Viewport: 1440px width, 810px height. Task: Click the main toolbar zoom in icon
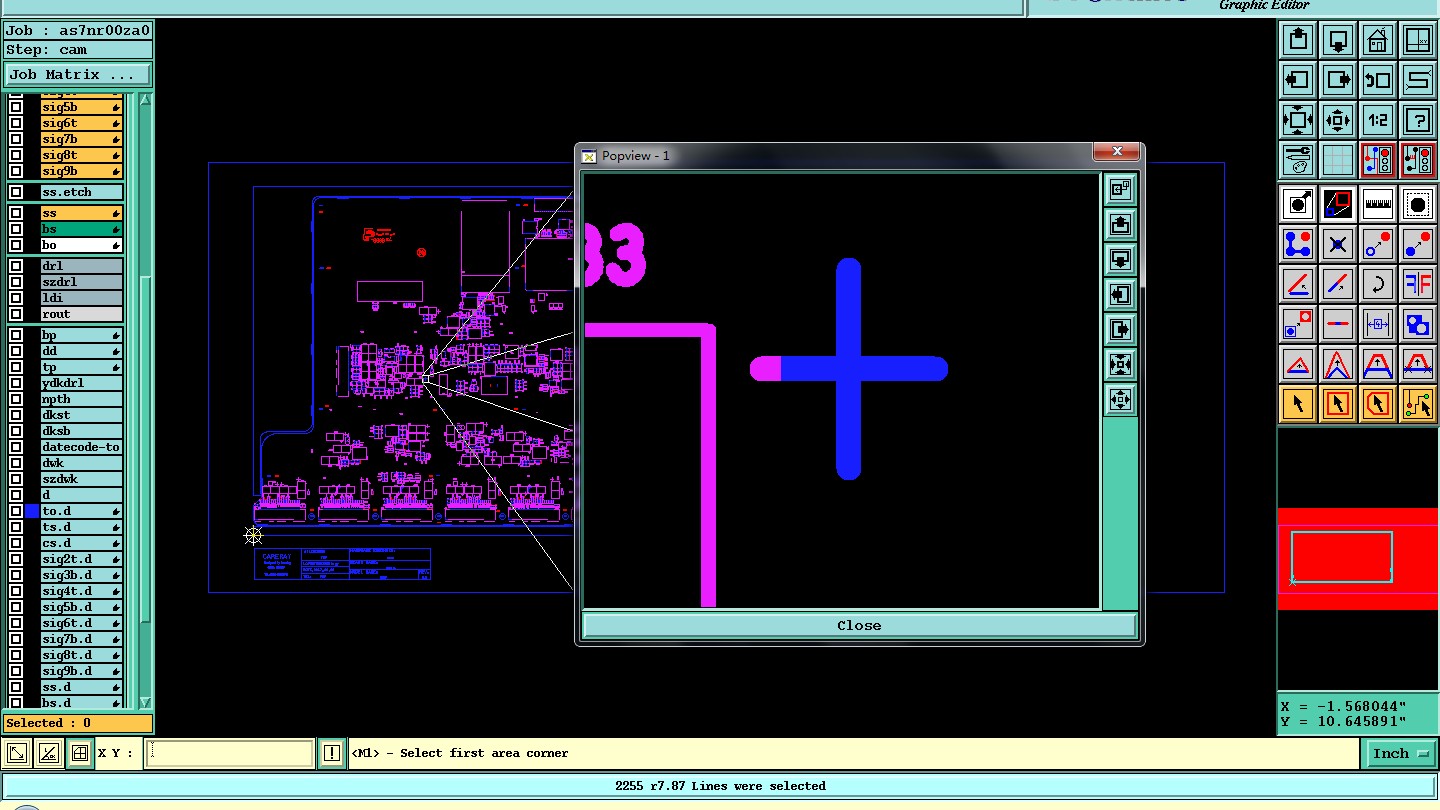(x=1298, y=120)
